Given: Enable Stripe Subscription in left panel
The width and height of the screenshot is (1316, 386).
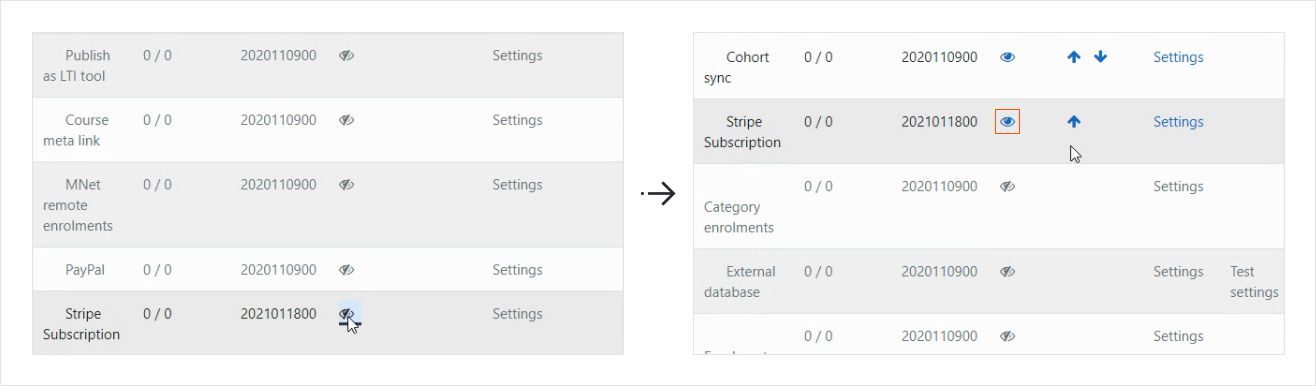Looking at the screenshot, I should [347, 314].
